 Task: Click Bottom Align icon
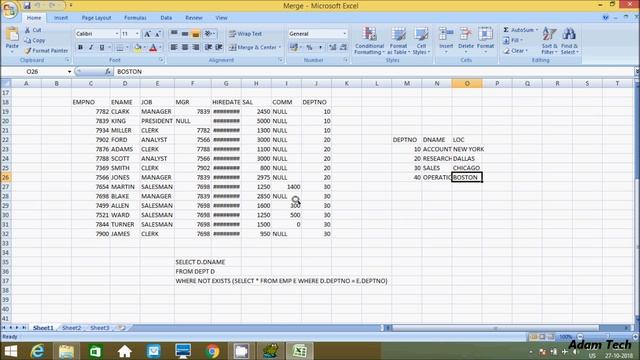click(196, 33)
